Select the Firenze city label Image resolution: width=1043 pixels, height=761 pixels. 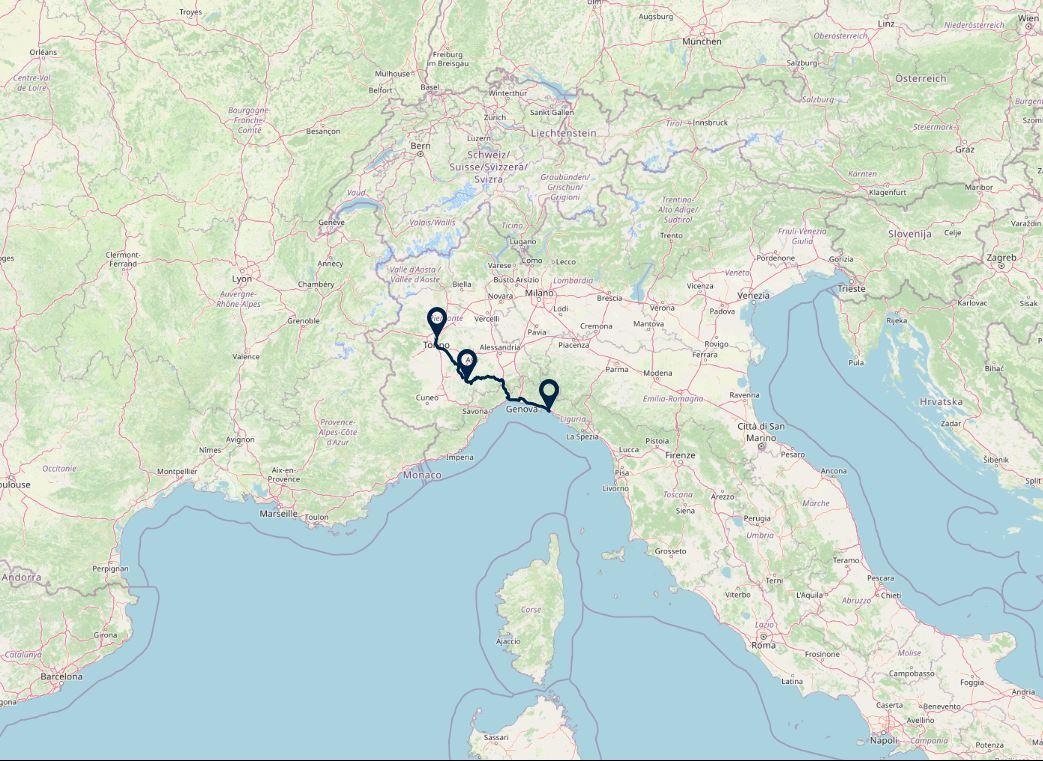coord(680,455)
